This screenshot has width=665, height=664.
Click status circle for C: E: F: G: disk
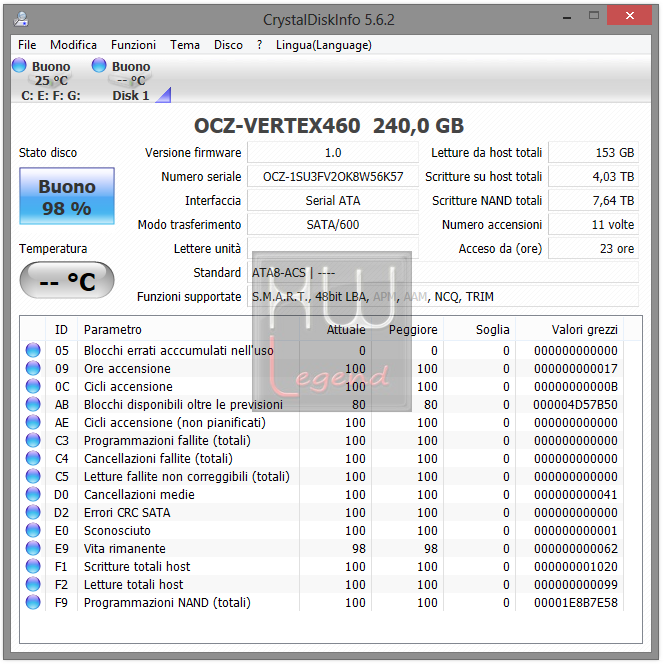click(19, 65)
